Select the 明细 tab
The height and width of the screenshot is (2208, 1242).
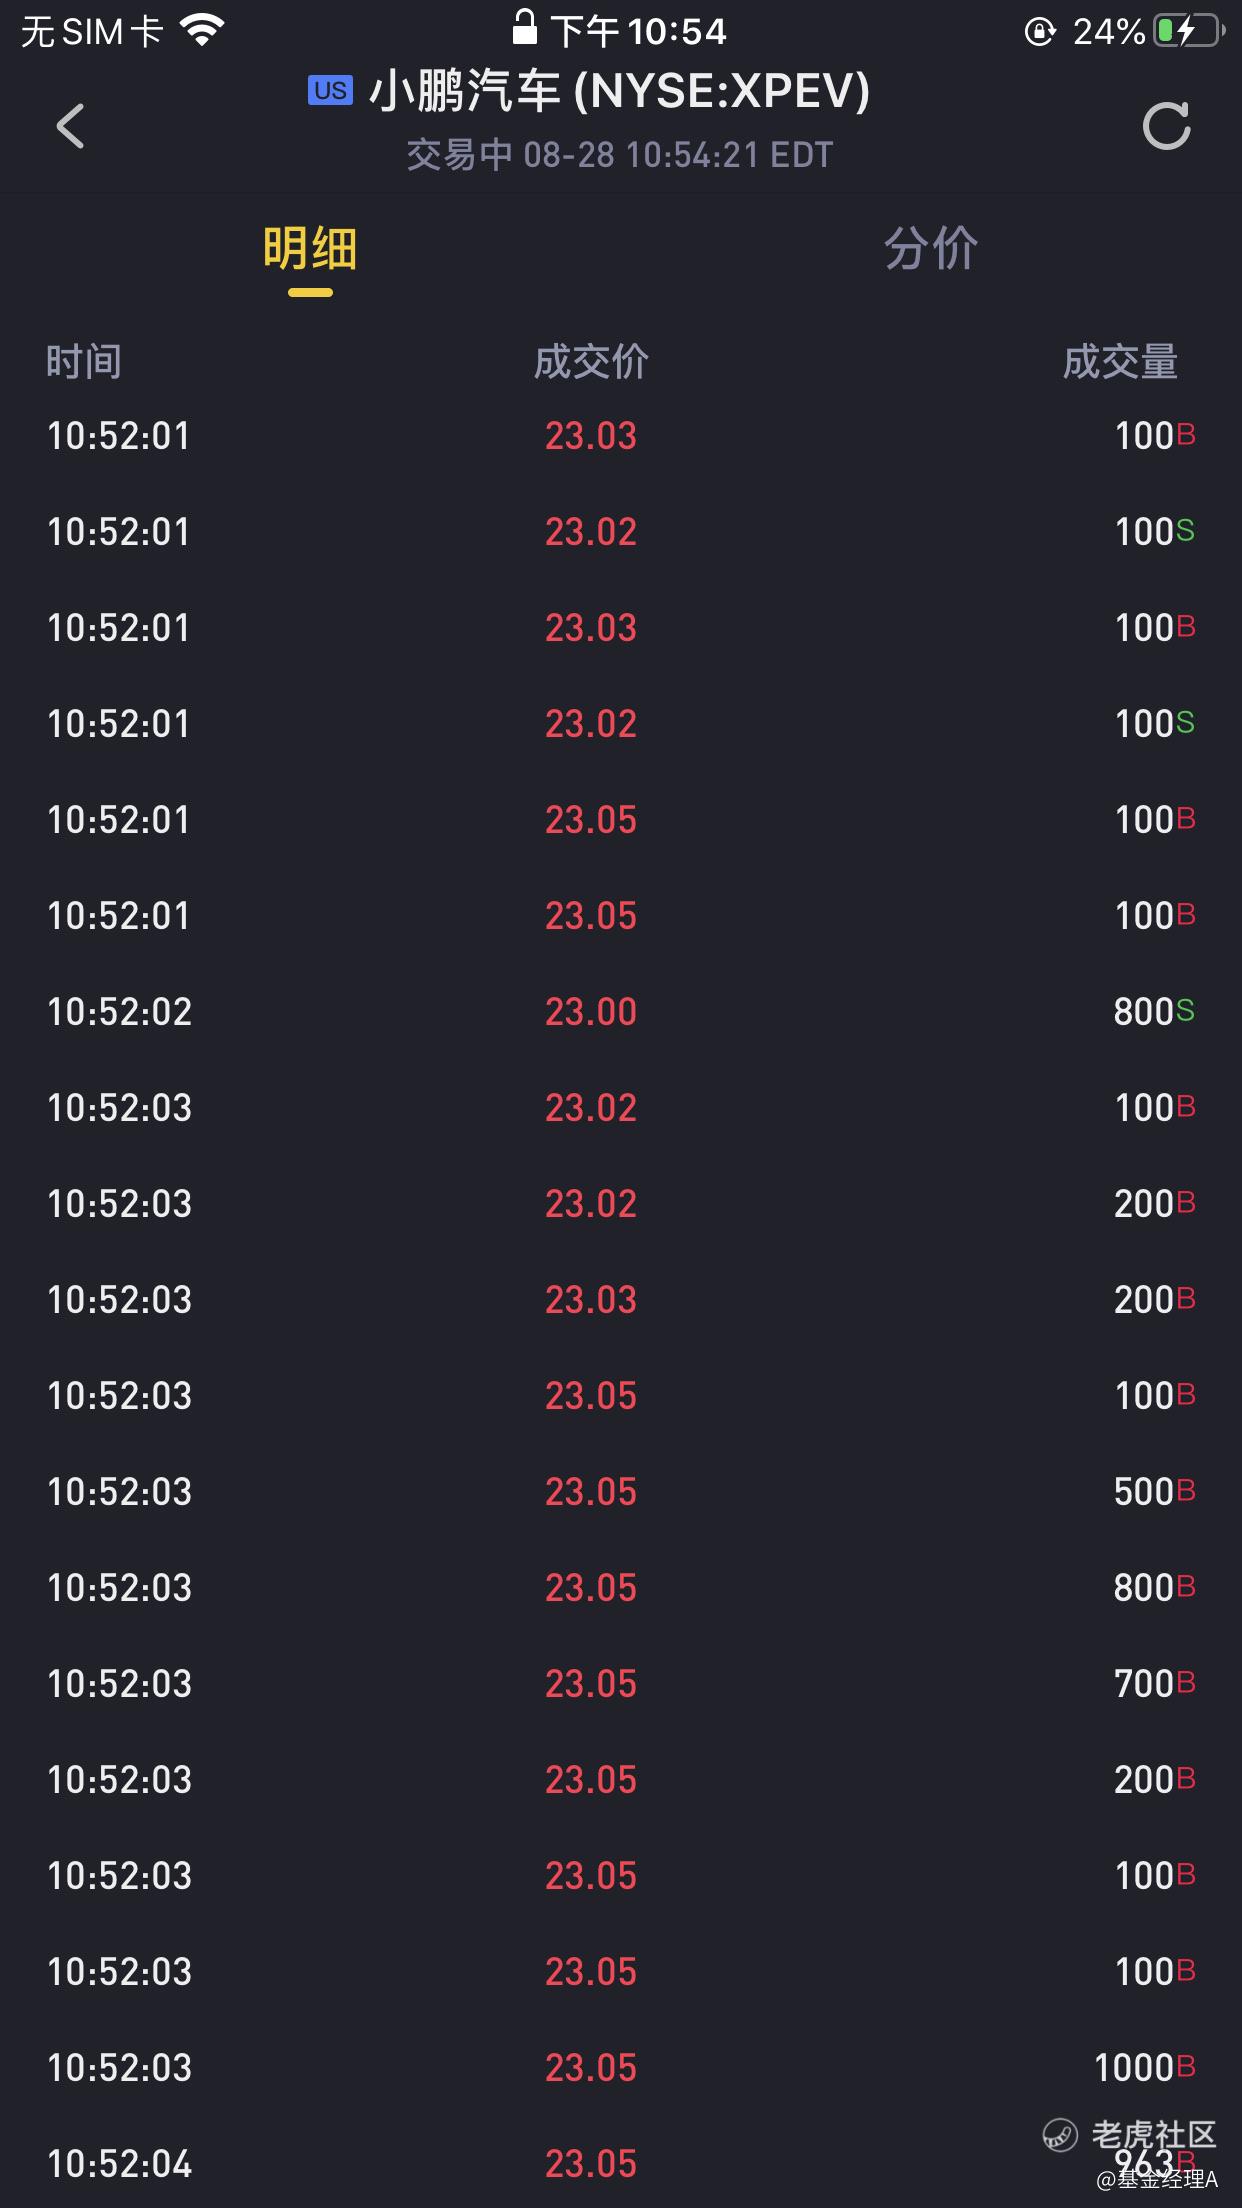(x=310, y=247)
